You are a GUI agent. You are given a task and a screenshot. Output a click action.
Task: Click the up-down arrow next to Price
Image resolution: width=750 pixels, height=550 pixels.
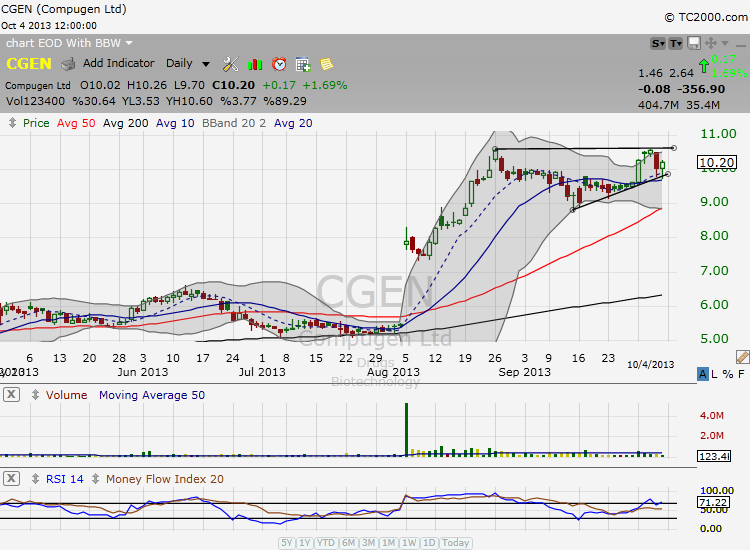(x=12, y=123)
